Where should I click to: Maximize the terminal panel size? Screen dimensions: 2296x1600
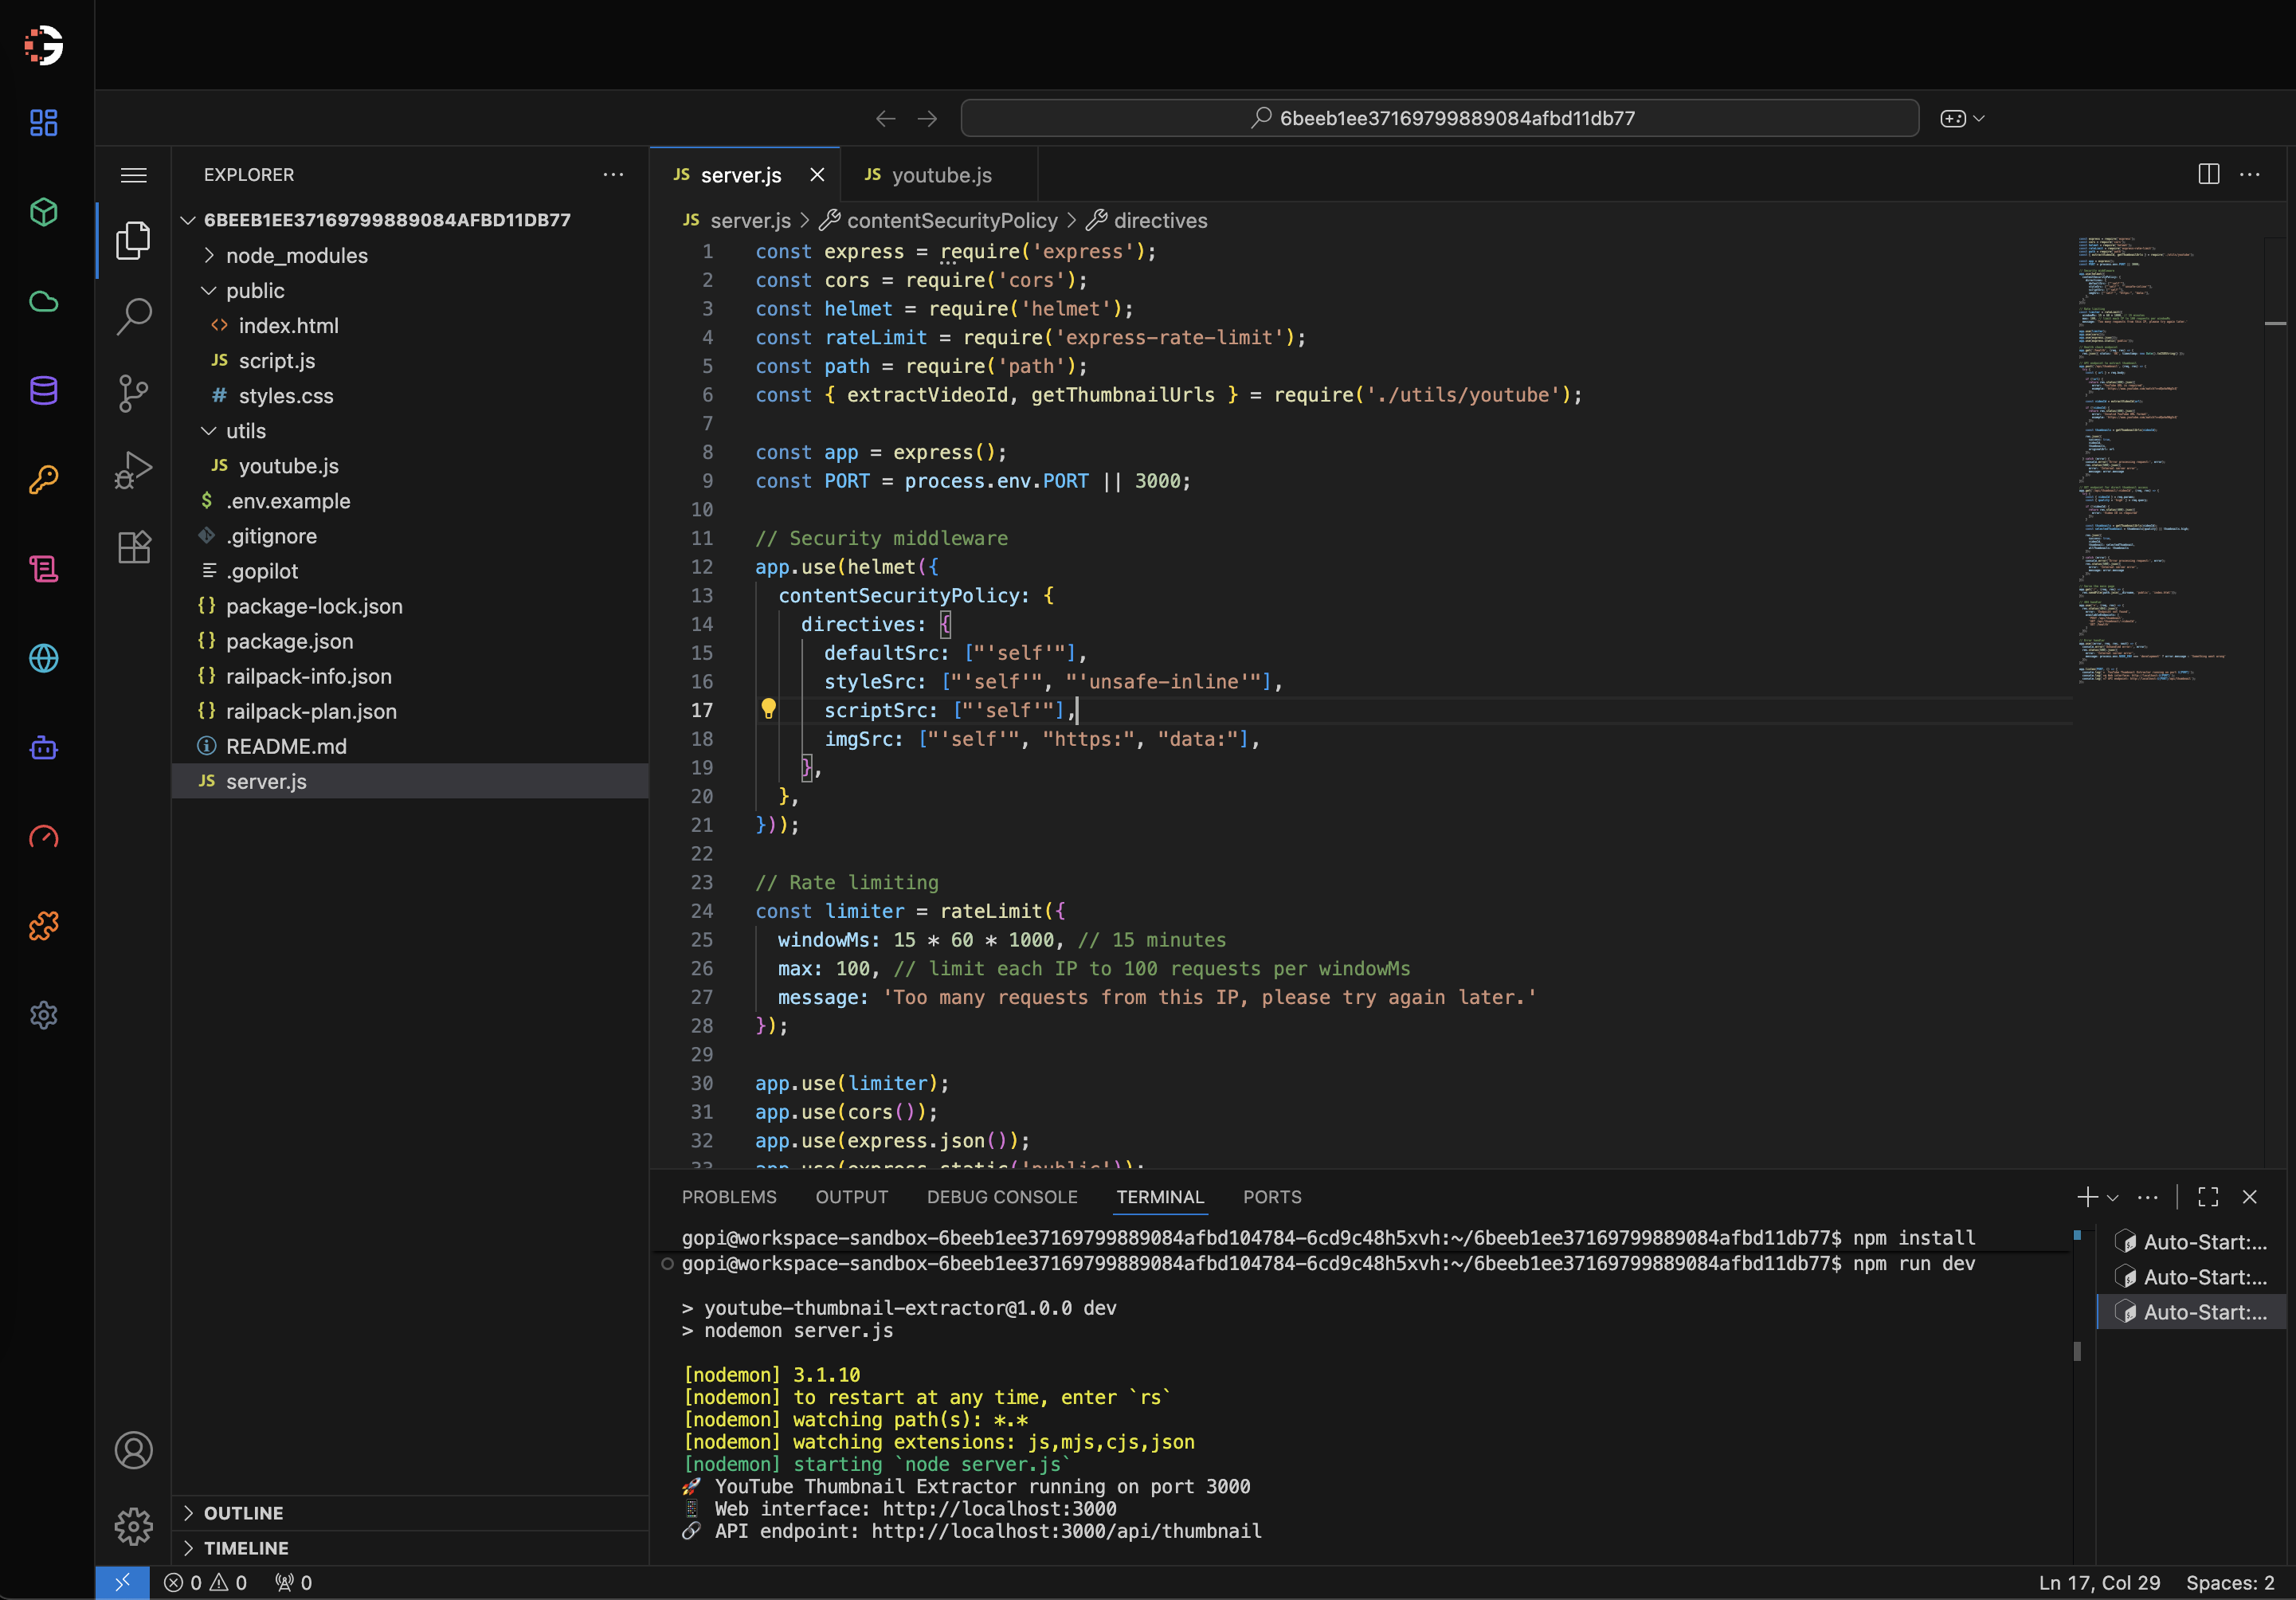(x=2208, y=1196)
